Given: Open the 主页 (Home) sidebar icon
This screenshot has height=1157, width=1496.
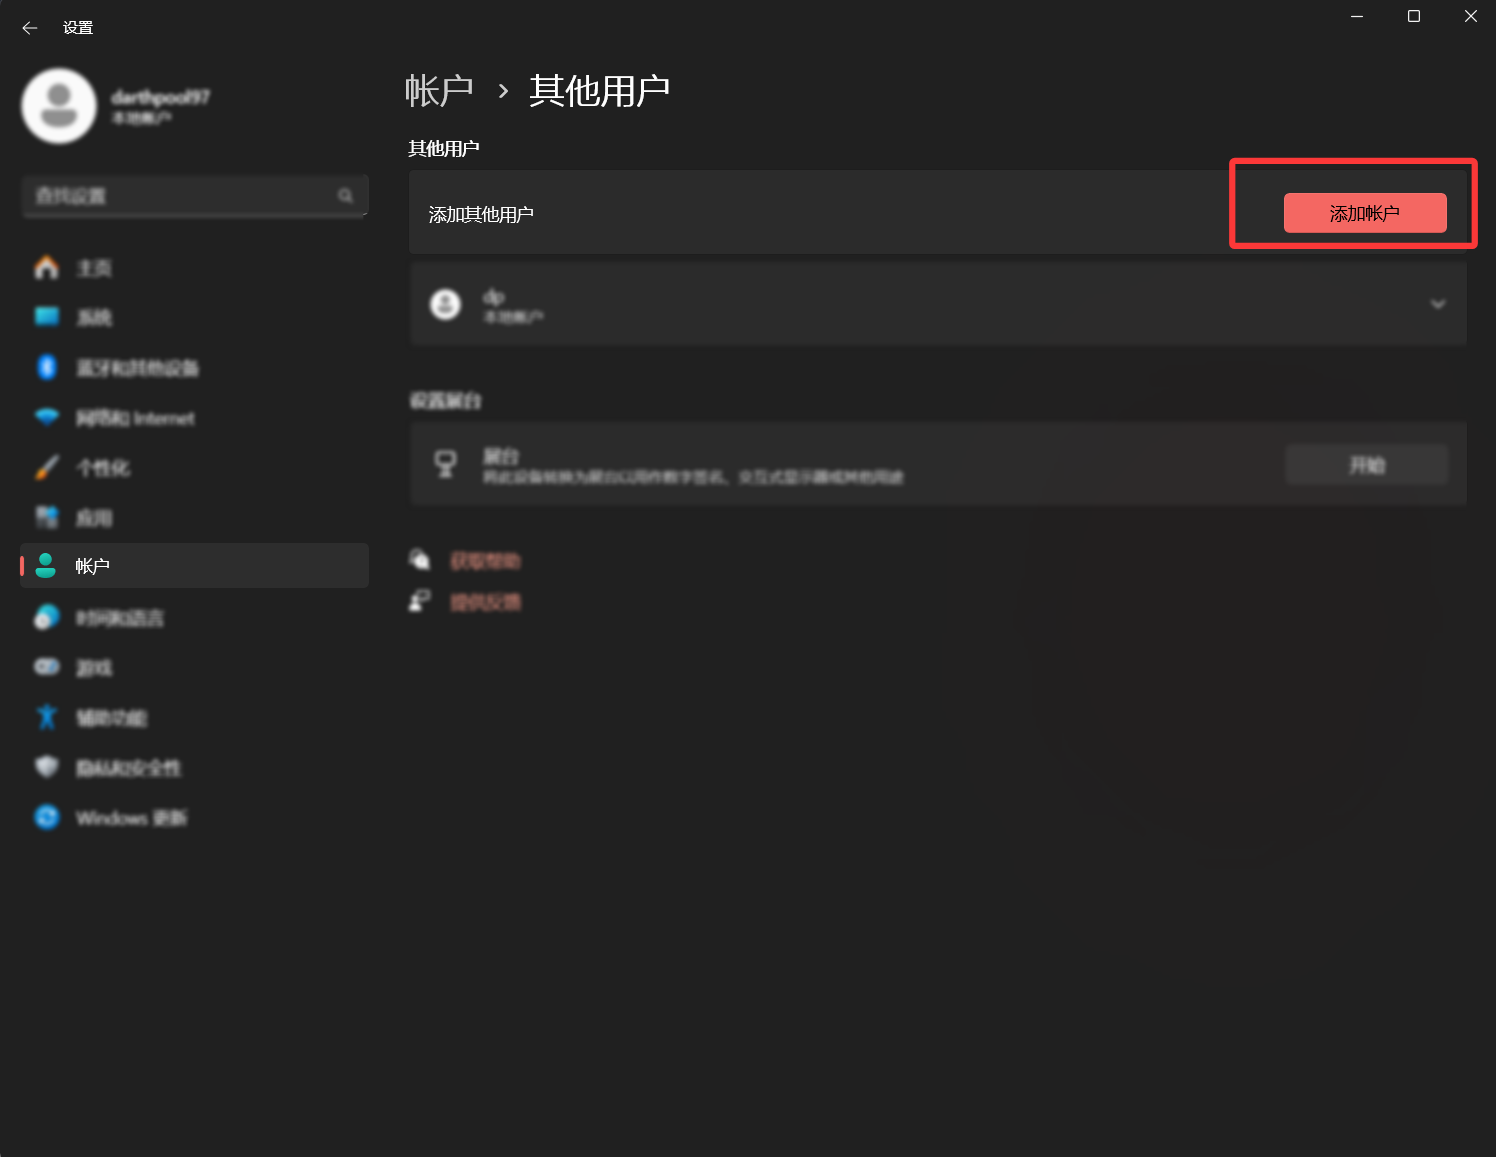Looking at the screenshot, I should (46, 268).
